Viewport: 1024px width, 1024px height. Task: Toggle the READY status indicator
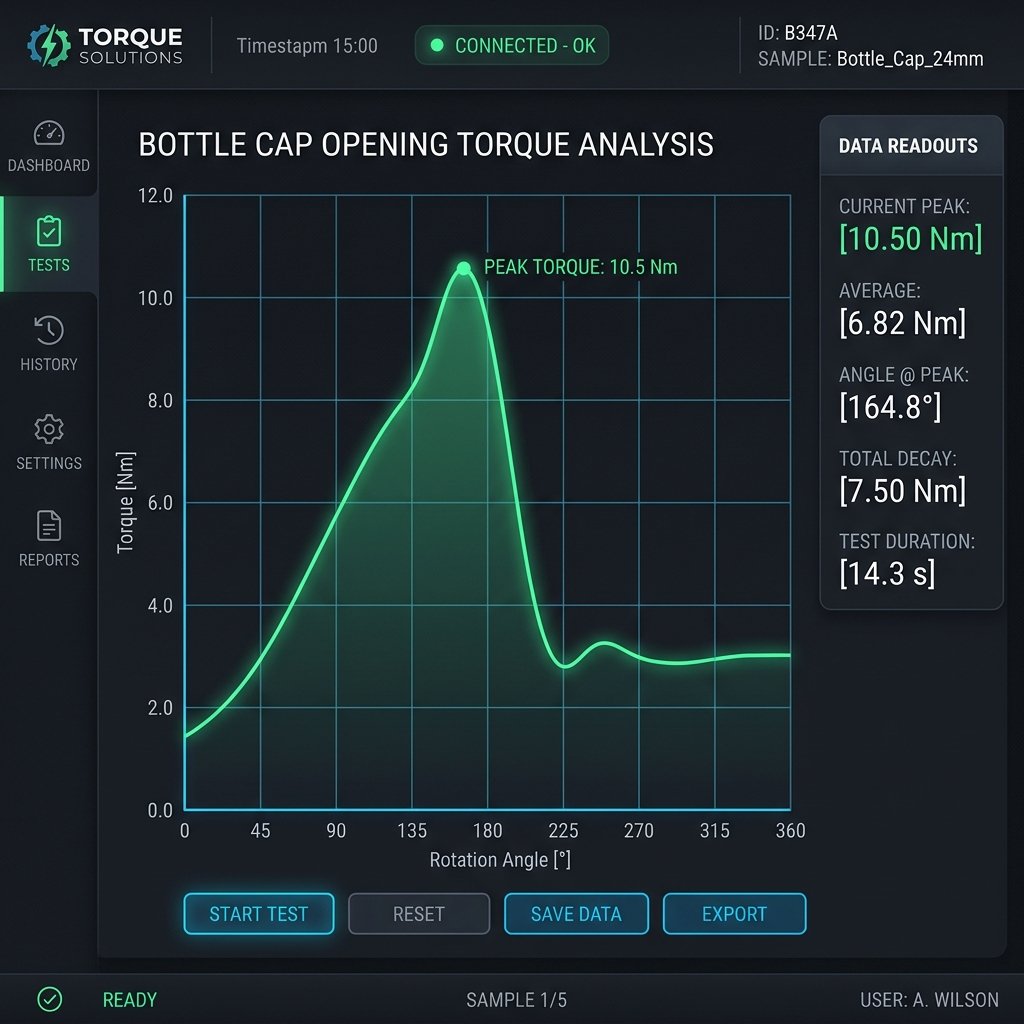pyautogui.click(x=128, y=999)
